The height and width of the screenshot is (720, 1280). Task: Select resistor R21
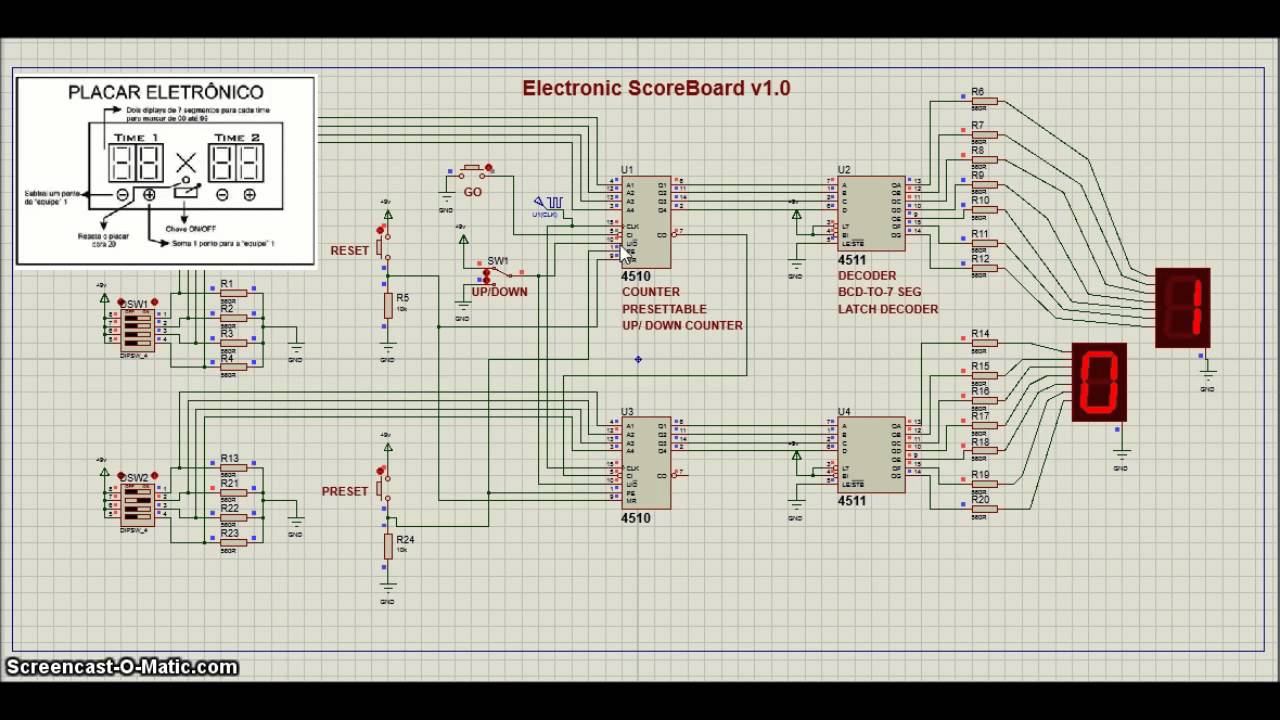(x=233, y=492)
